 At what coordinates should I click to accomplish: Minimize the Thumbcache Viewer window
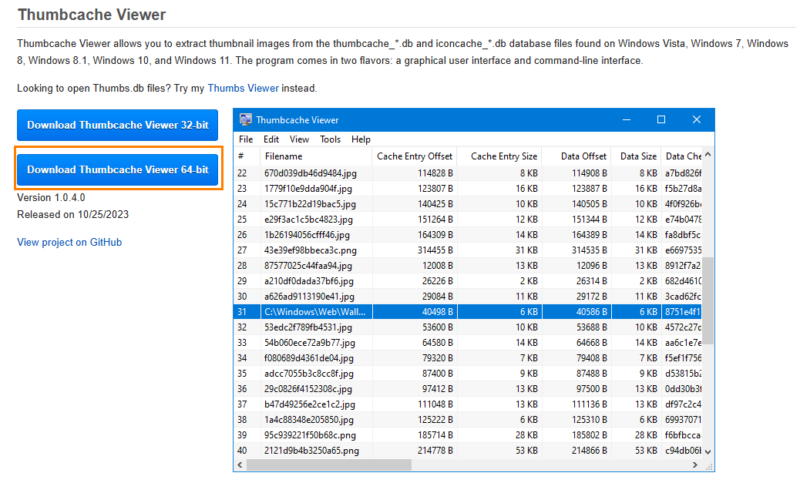coord(627,120)
